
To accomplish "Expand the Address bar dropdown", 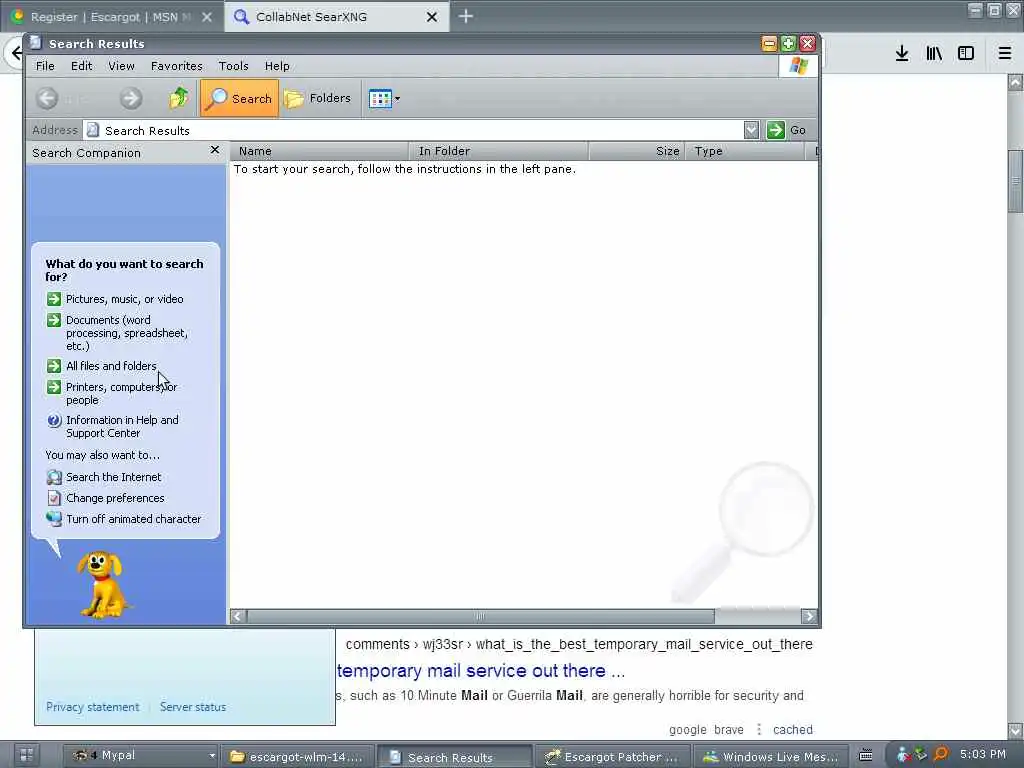I will pos(751,130).
